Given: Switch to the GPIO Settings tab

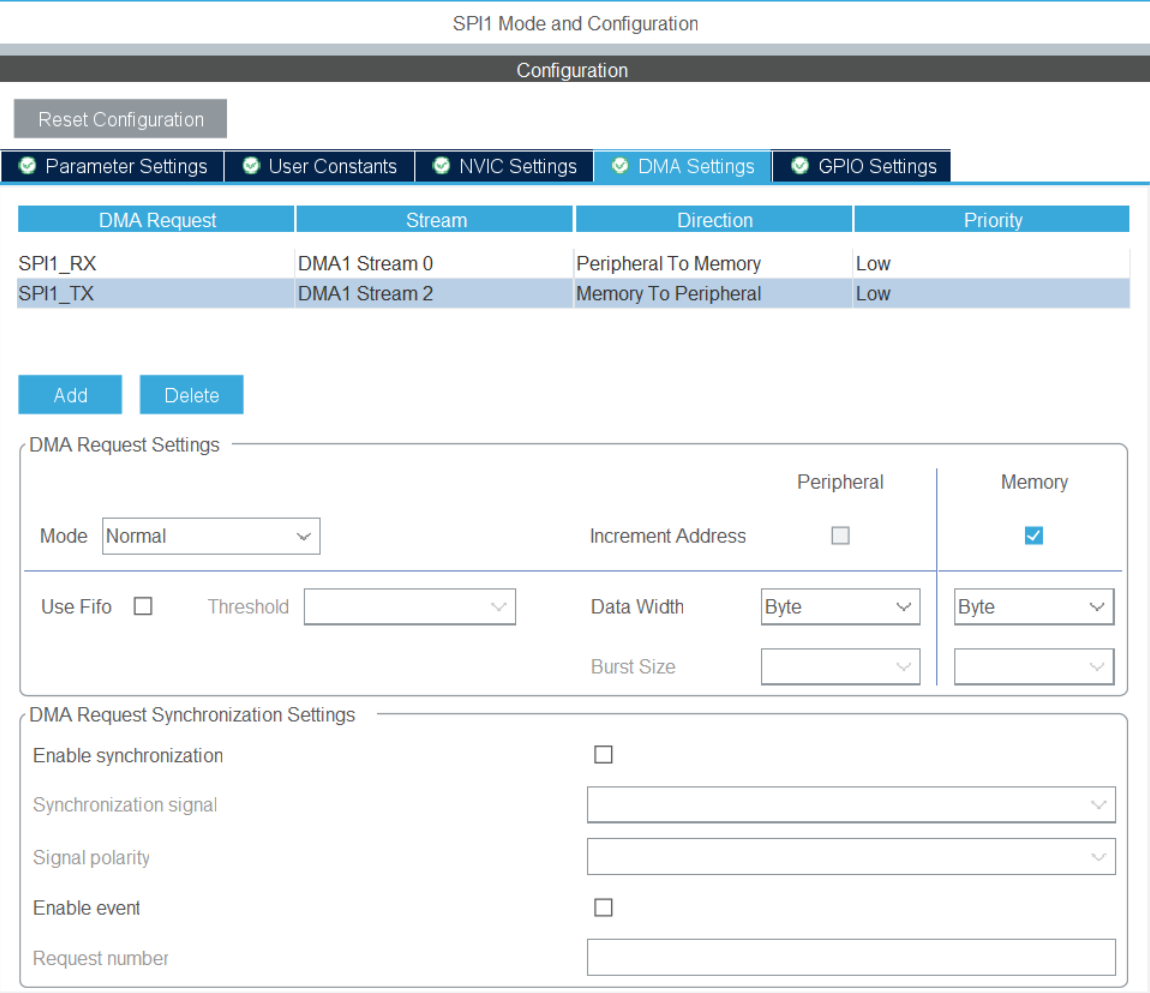Looking at the screenshot, I should 862,166.
